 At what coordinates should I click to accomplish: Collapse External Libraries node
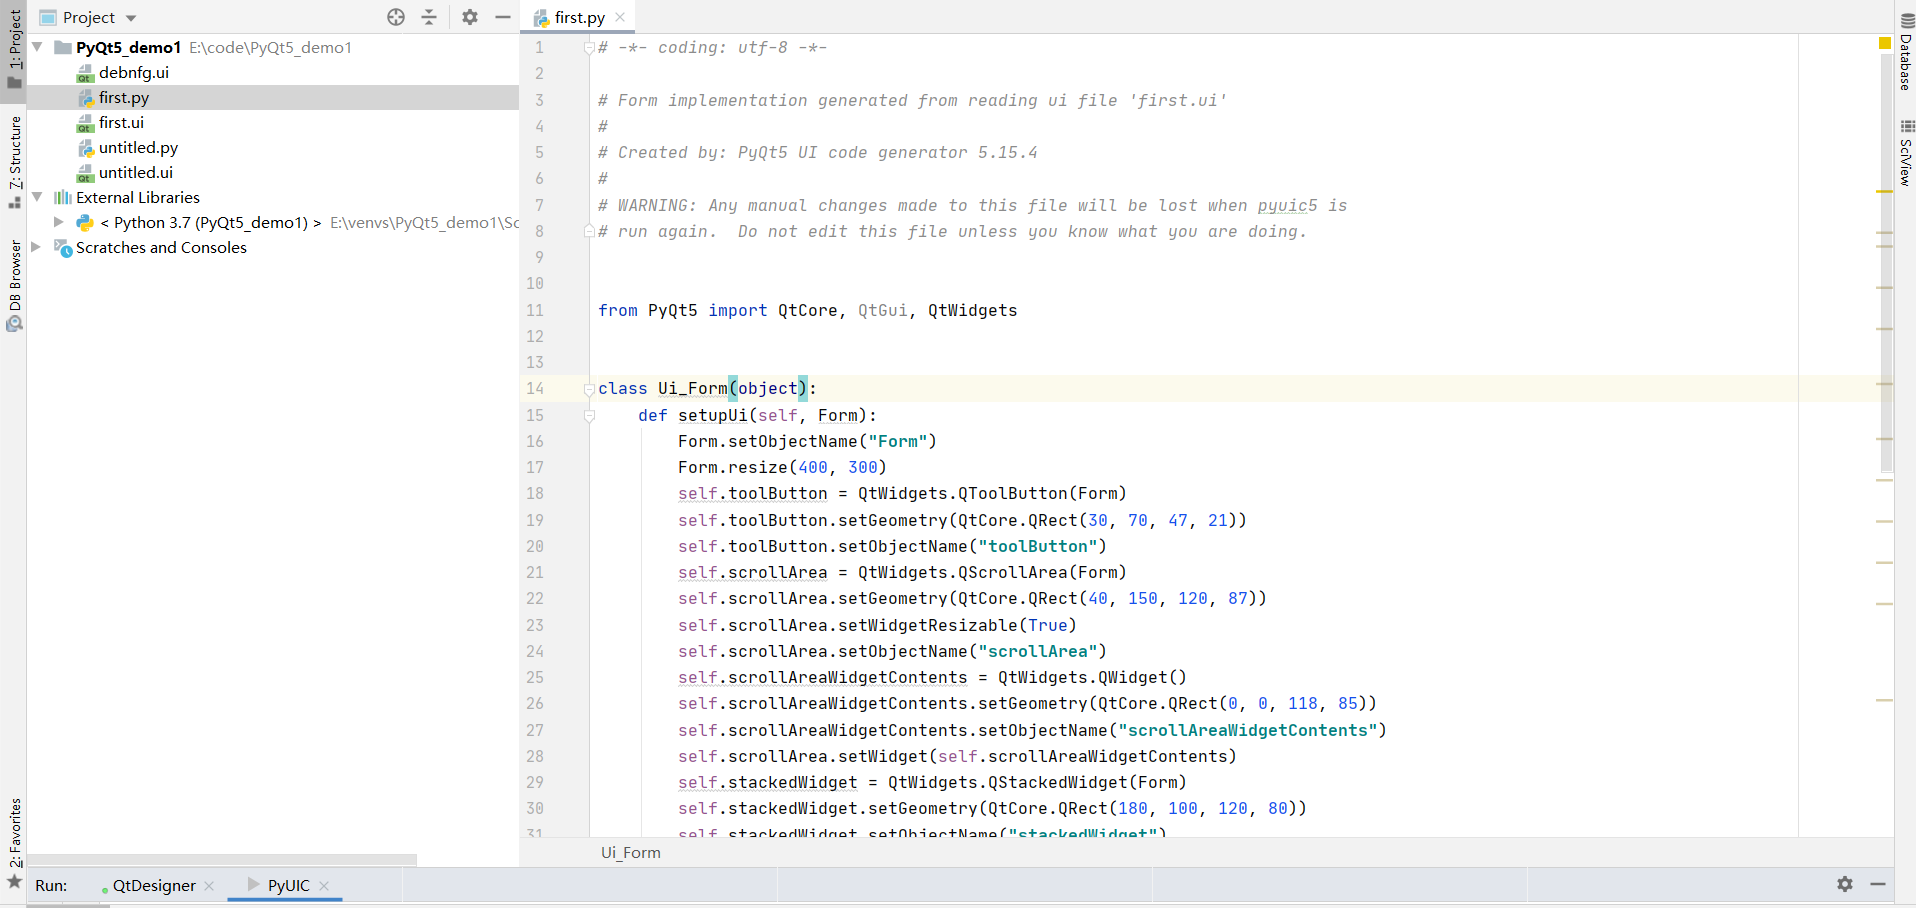pos(37,197)
